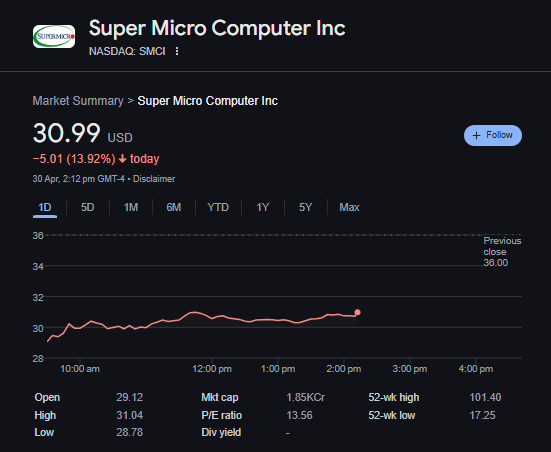This screenshot has height=452, width=551.
Task: Click the 52-wk low label
Action: point(392,415)
